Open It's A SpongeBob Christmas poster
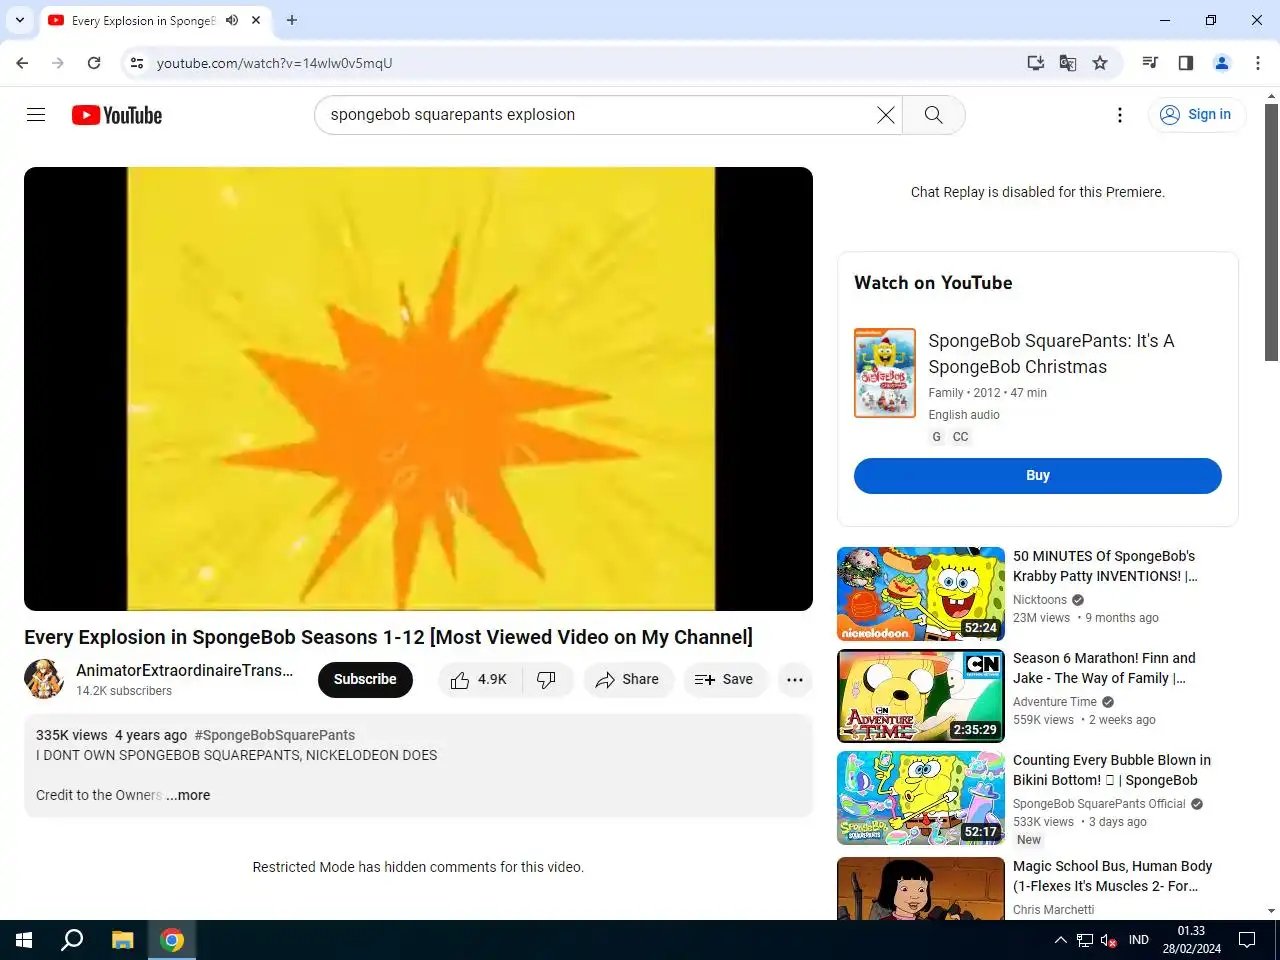The image size is (1280, 960). 885,373
